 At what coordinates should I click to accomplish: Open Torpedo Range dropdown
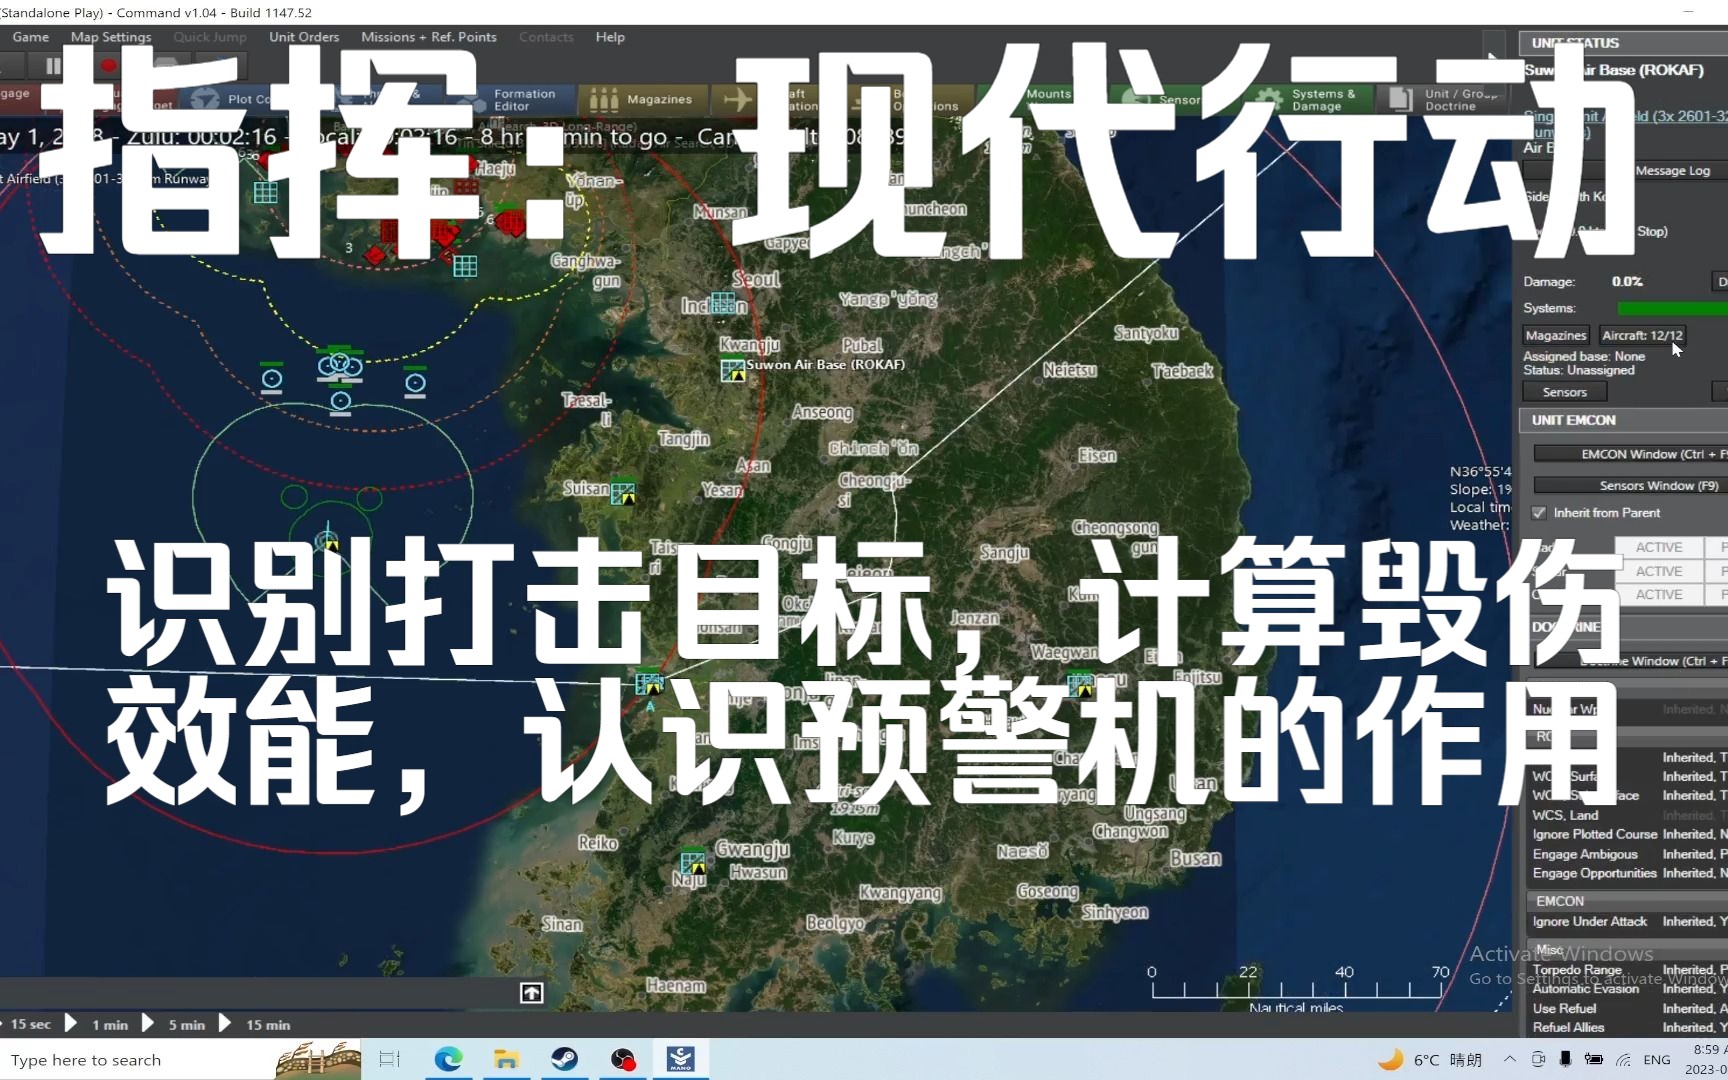[x=1694, y=969]
